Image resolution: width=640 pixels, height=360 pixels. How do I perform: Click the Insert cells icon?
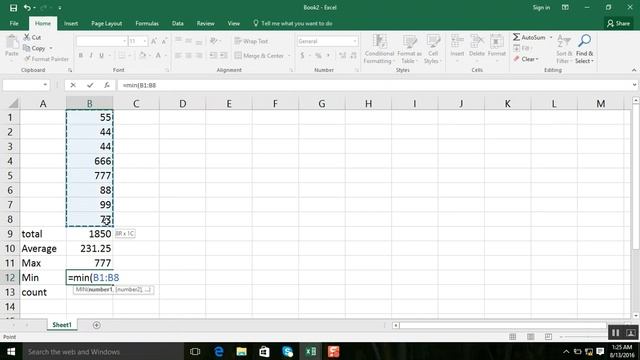[x=457, y=41]
